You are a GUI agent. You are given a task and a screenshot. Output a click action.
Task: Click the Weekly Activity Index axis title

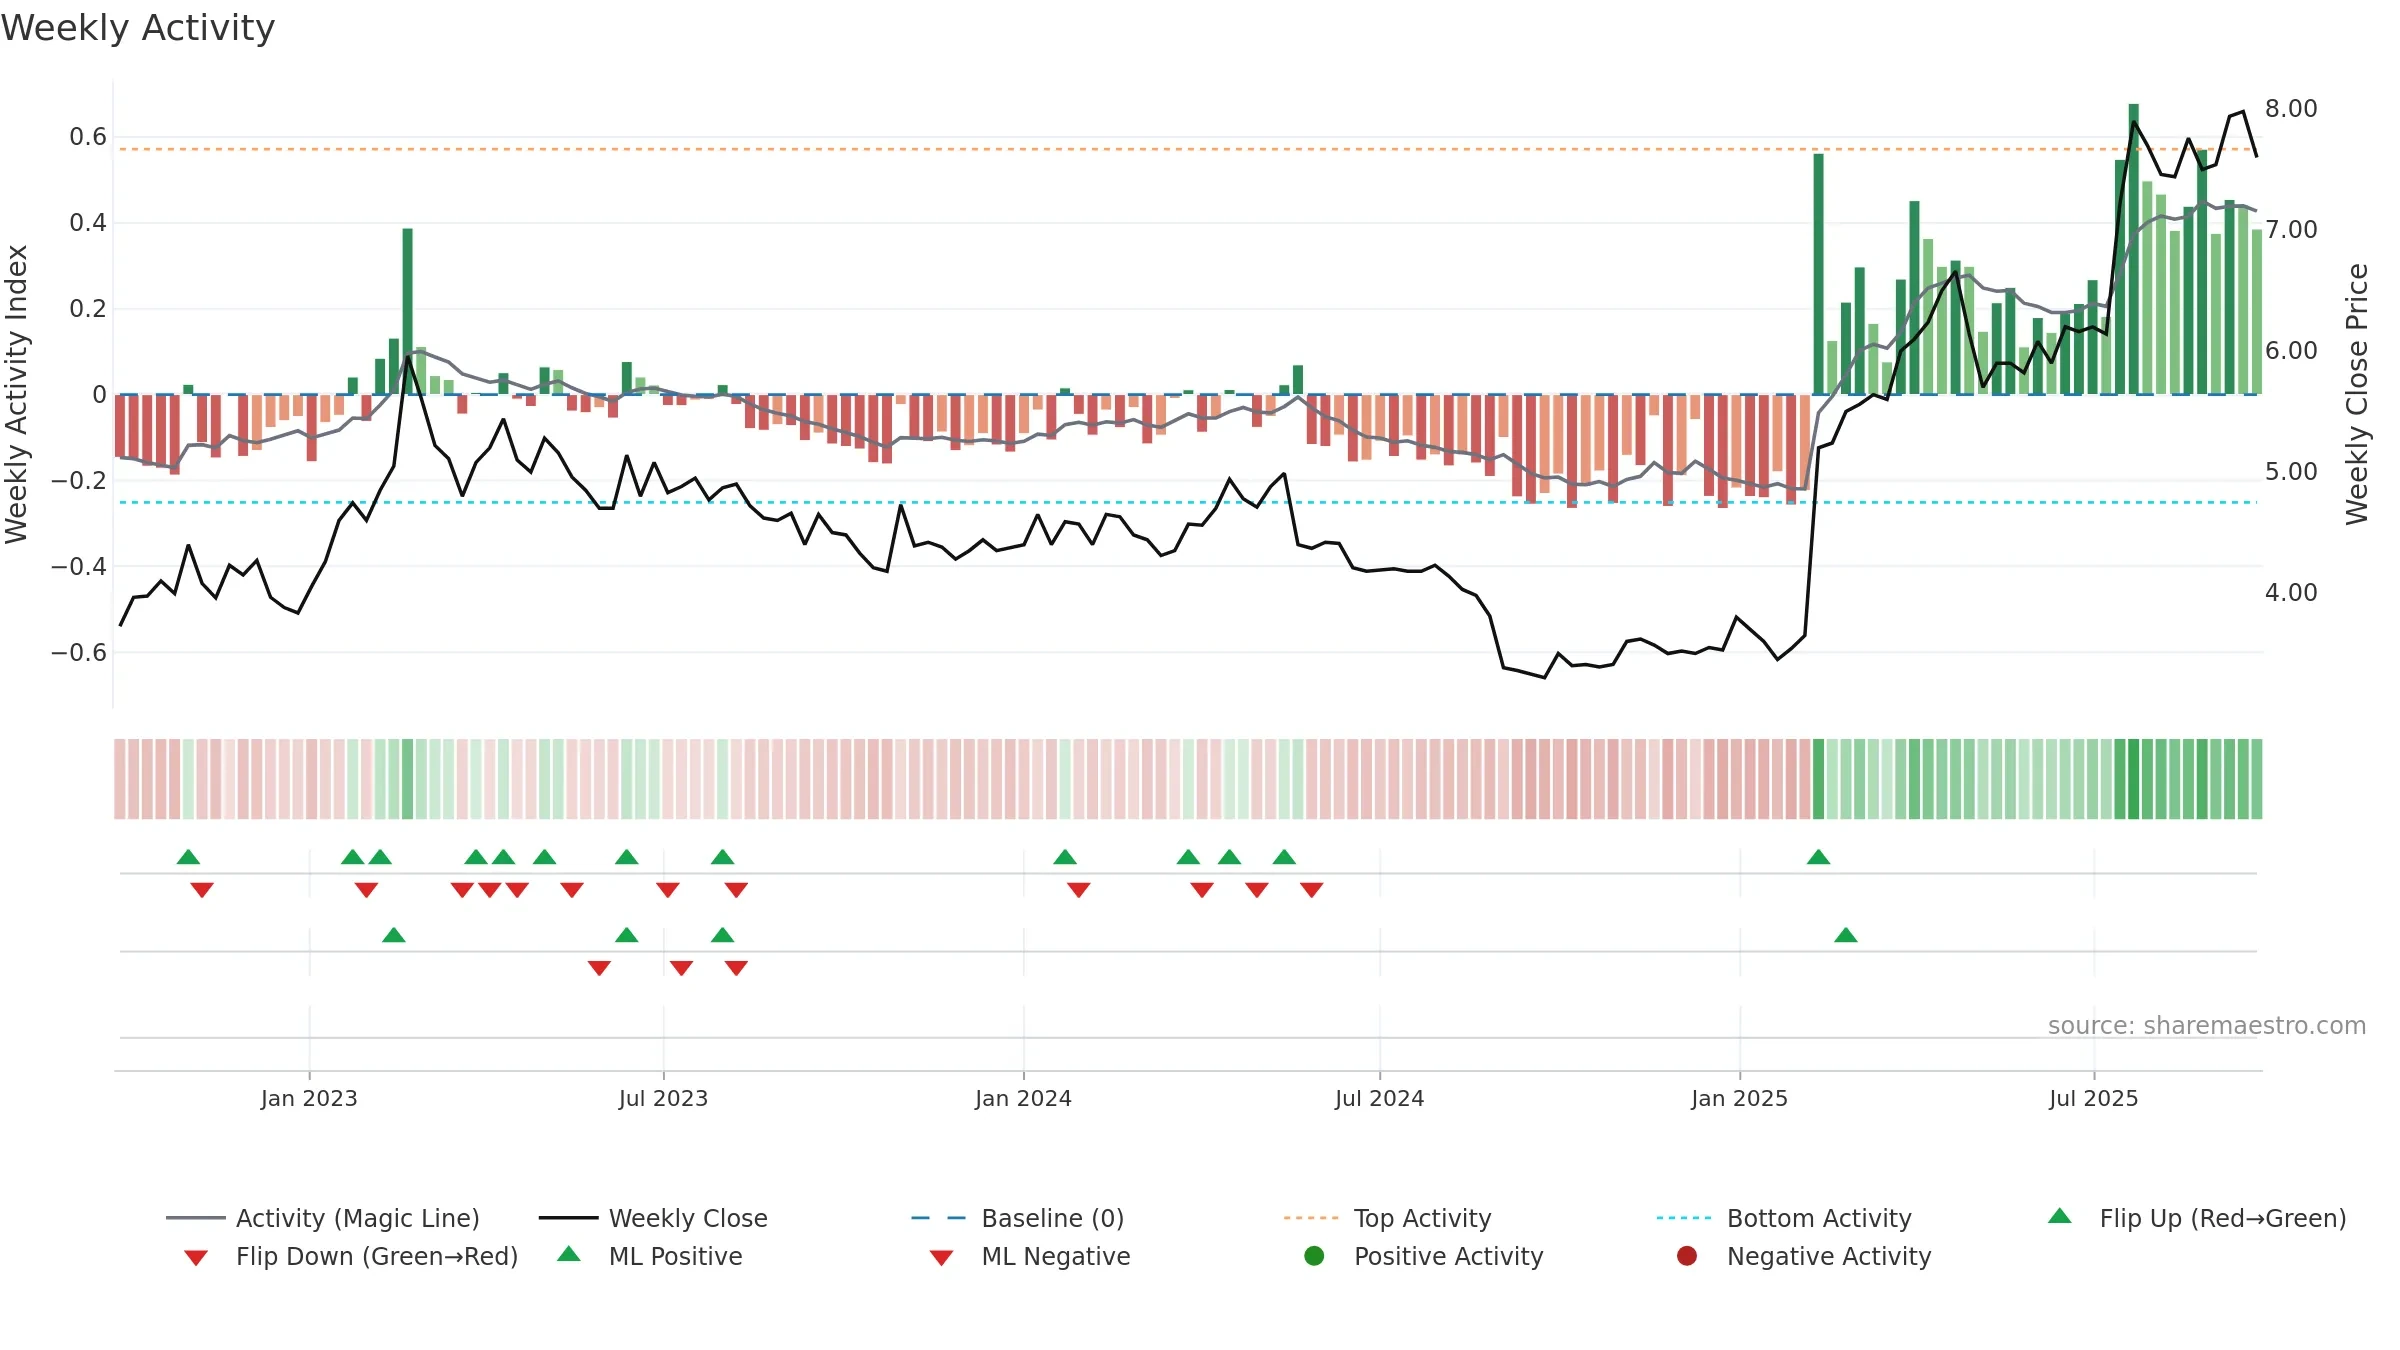17,394
